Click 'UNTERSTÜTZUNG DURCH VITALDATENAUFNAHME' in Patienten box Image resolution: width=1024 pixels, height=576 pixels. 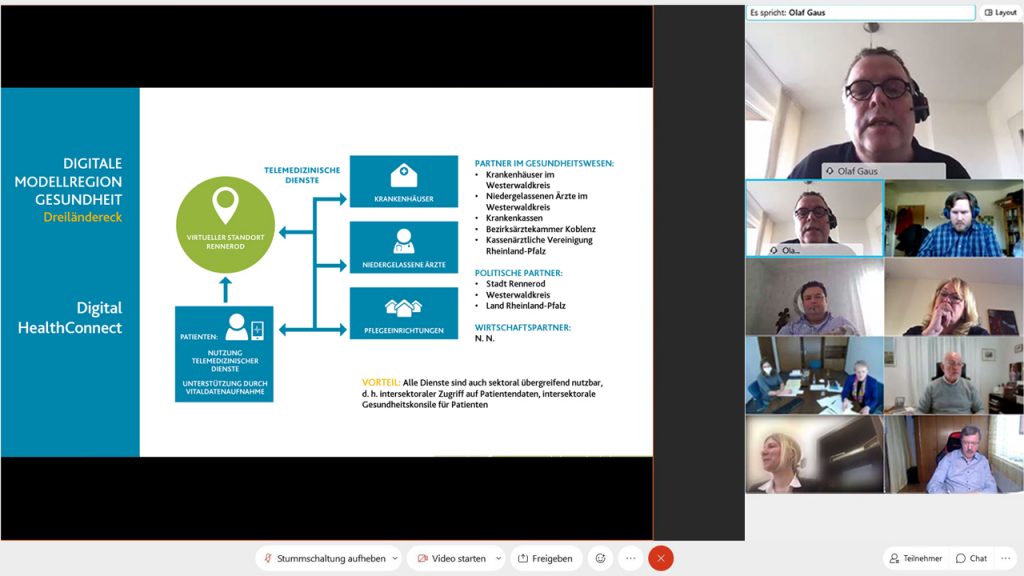[x=225, y=388]
